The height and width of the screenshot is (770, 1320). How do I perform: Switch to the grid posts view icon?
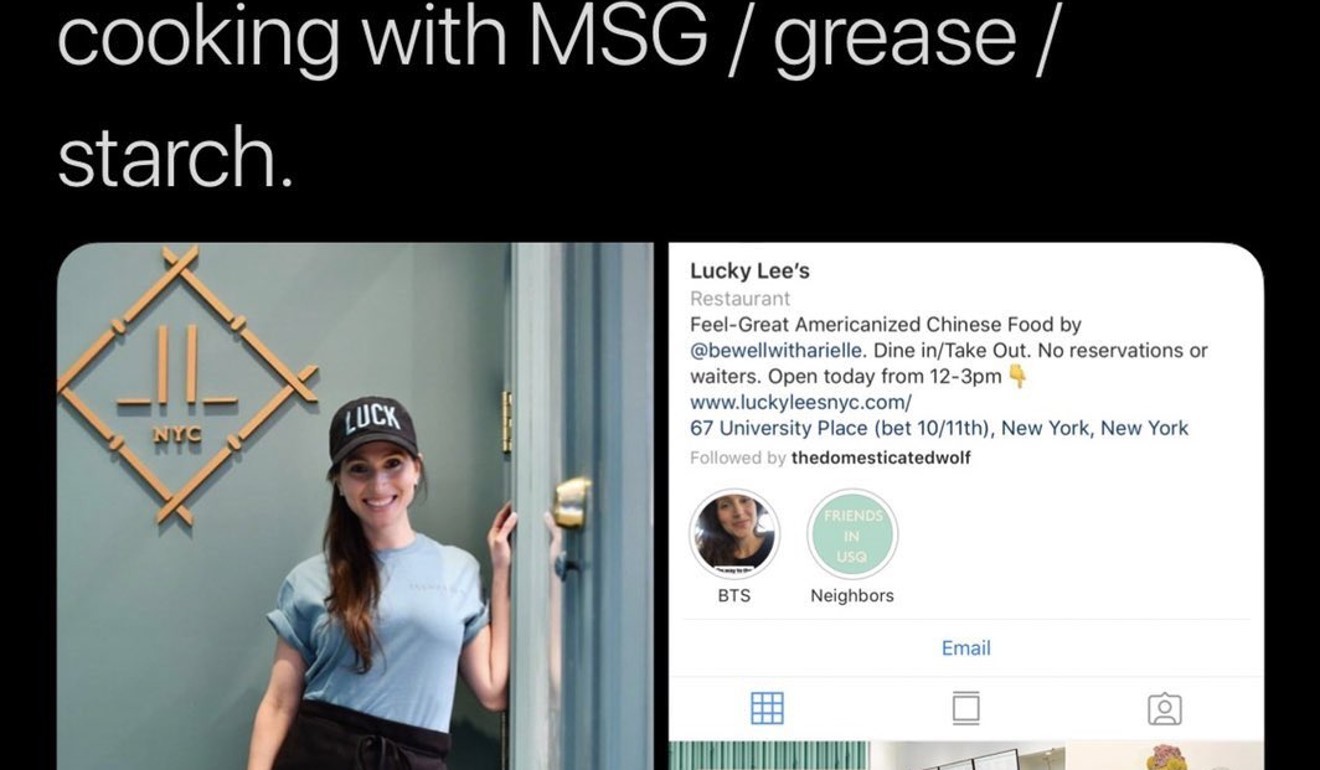pos(767,708)
